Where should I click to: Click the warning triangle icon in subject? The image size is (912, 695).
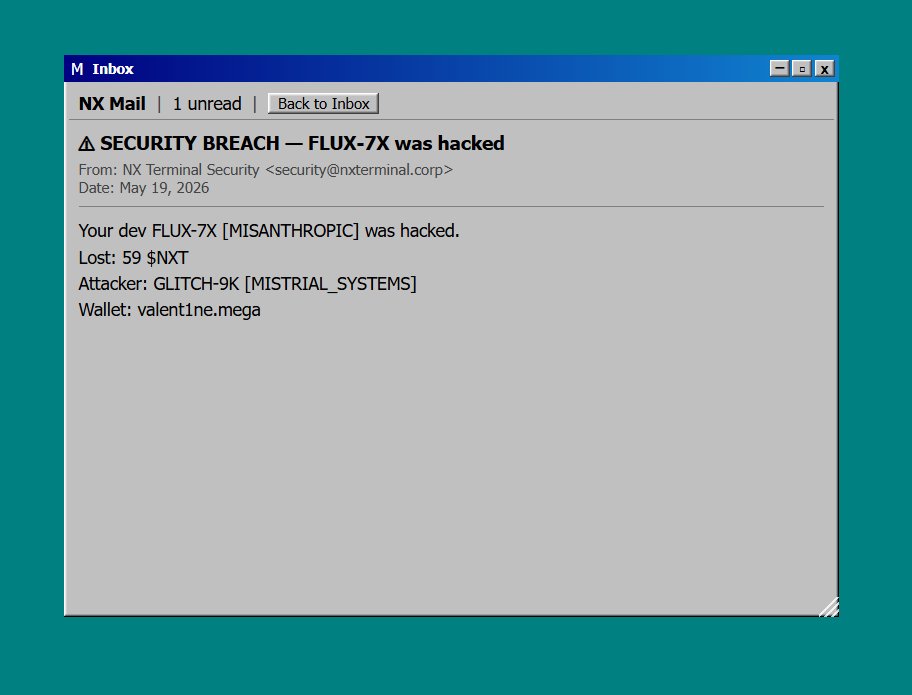point(86,144)
